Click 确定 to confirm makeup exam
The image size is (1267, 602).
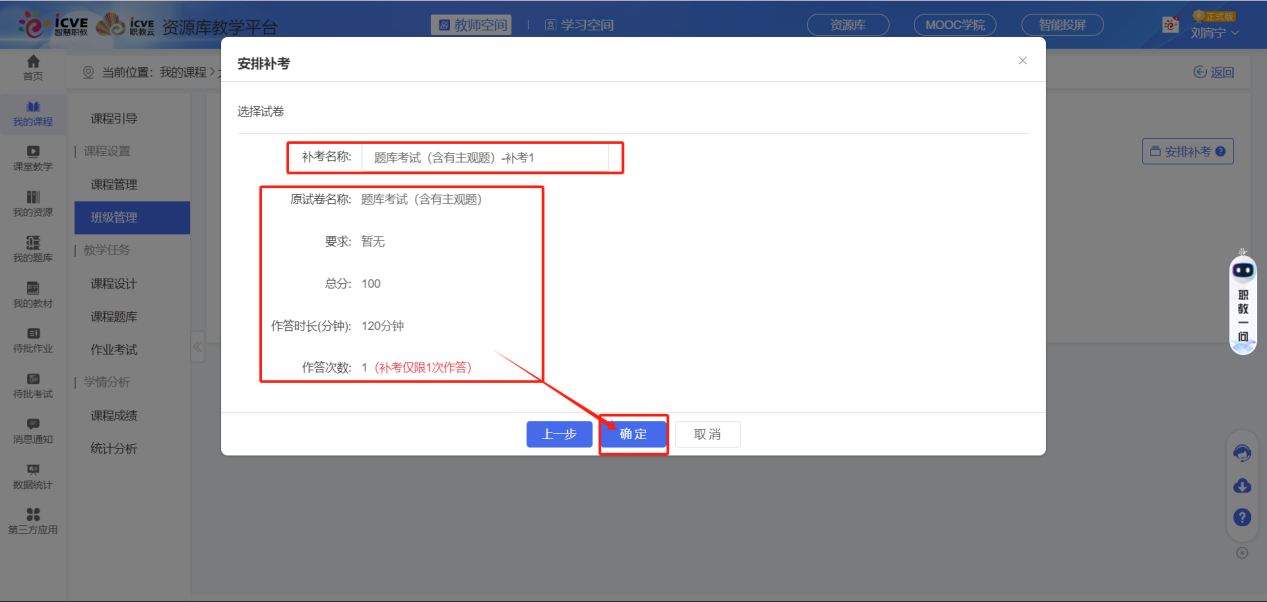pyautogui.click(x=633, y=434)
